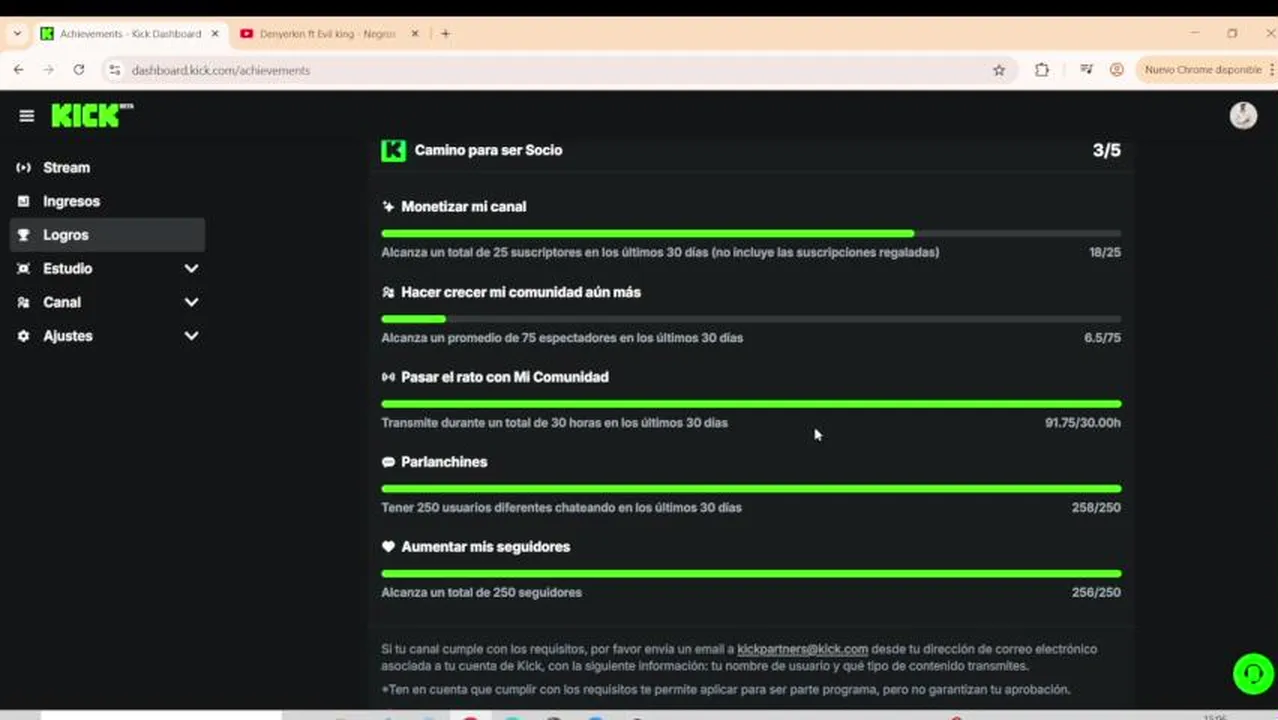Click the Pasar el rato con Mi Comunidad title
Viewport: 1278px width, 720px height.
pyautogui.click(x=505, y=377)
